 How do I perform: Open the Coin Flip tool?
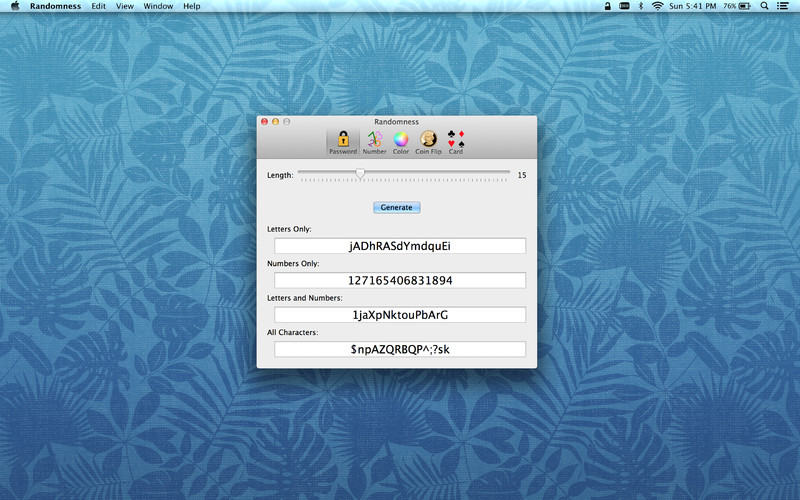[428, 140]
